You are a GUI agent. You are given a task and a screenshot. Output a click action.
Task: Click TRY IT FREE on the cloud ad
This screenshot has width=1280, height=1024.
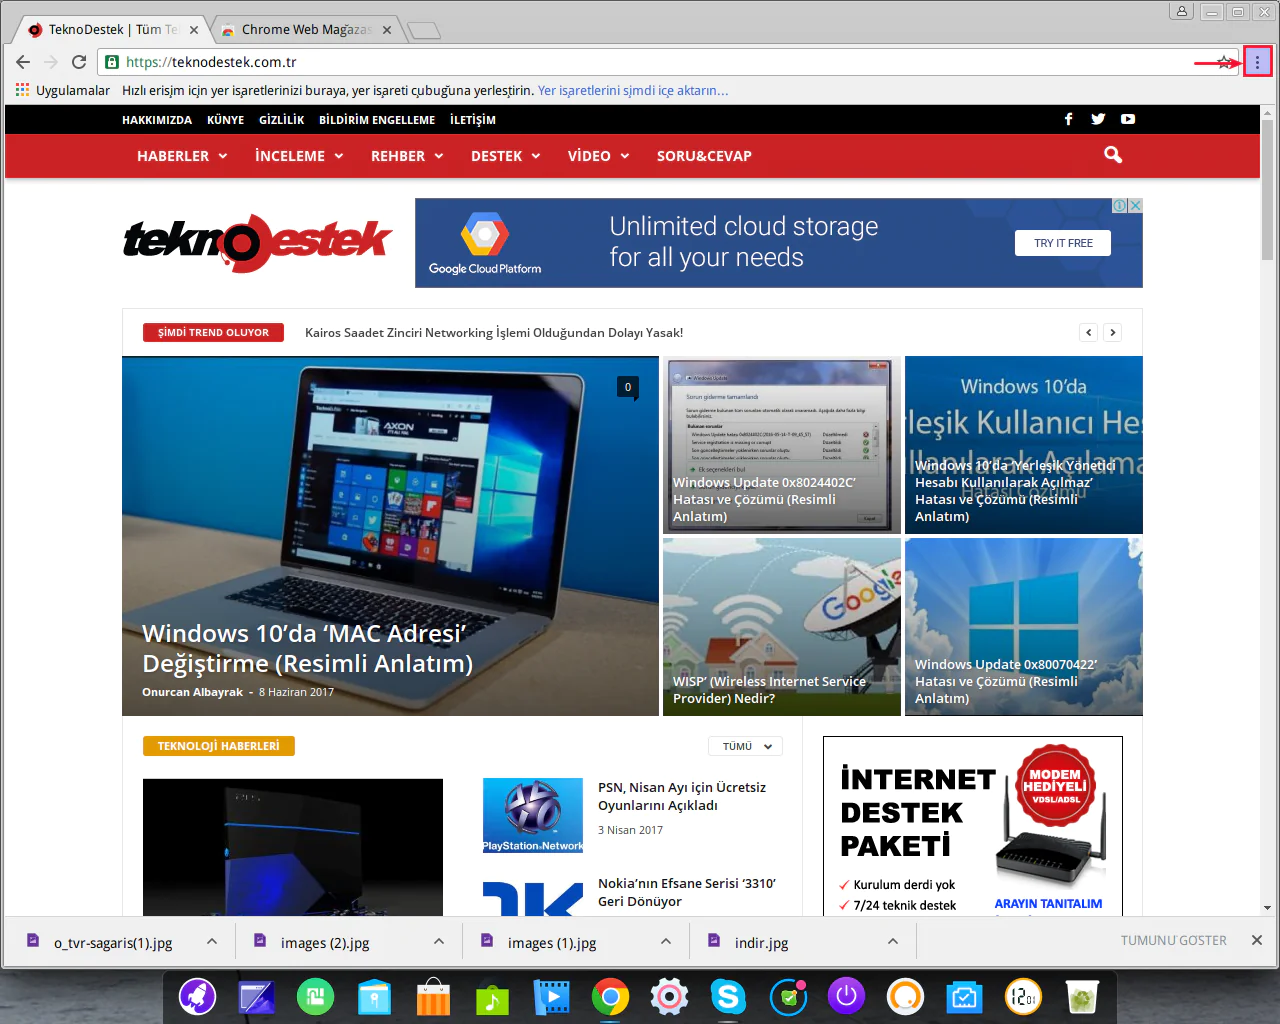coord(1062,242)
